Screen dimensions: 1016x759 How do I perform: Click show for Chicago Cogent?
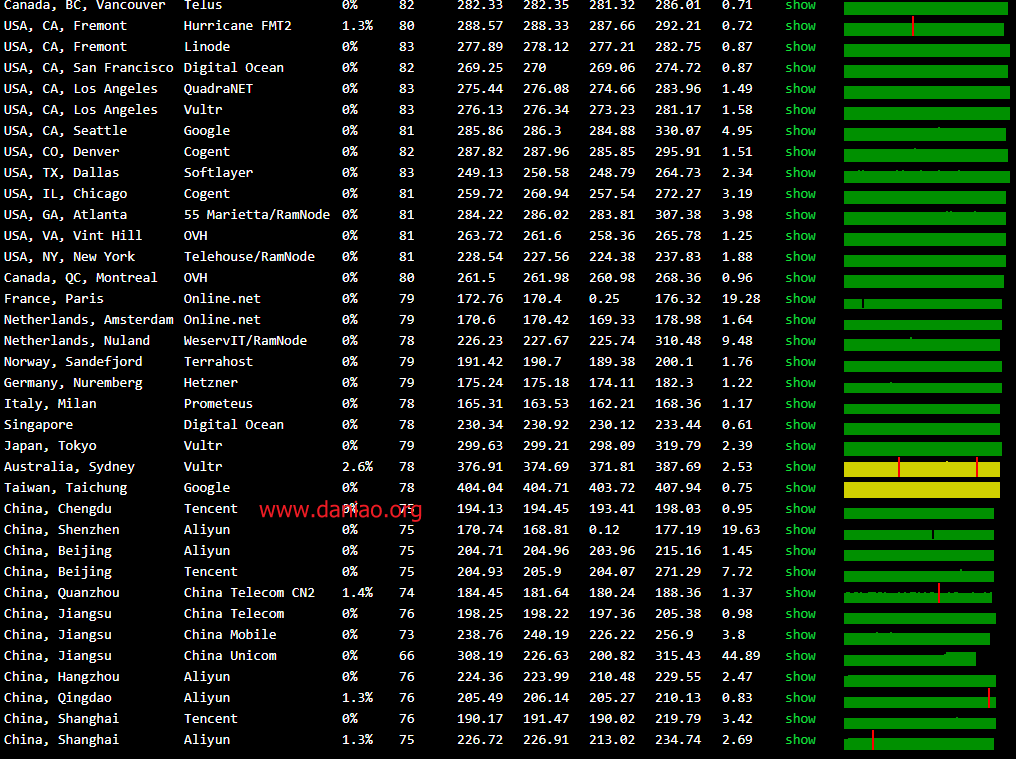click(800, 194)
